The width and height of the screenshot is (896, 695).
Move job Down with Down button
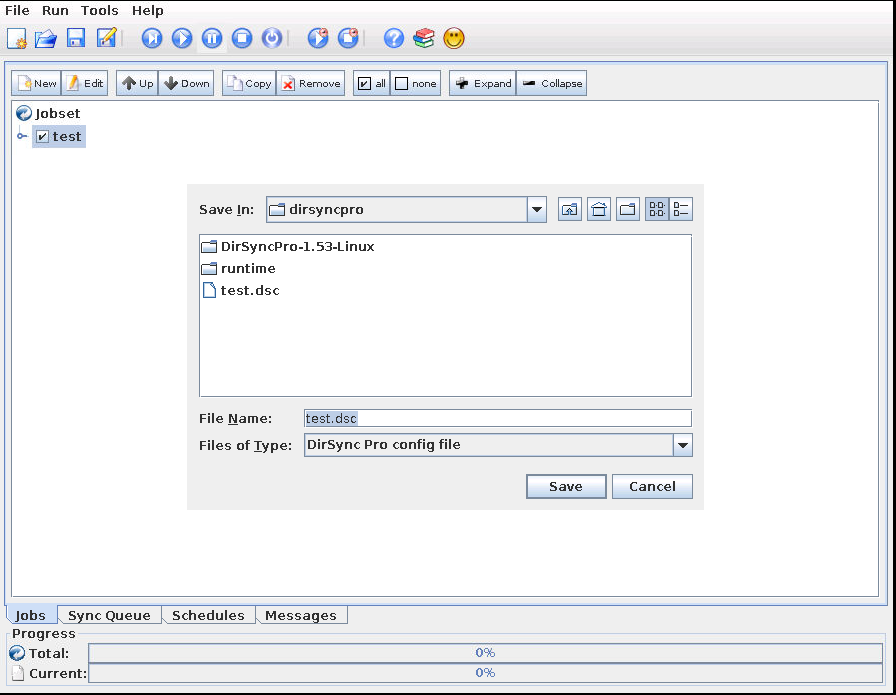click(x=186, y=83)
